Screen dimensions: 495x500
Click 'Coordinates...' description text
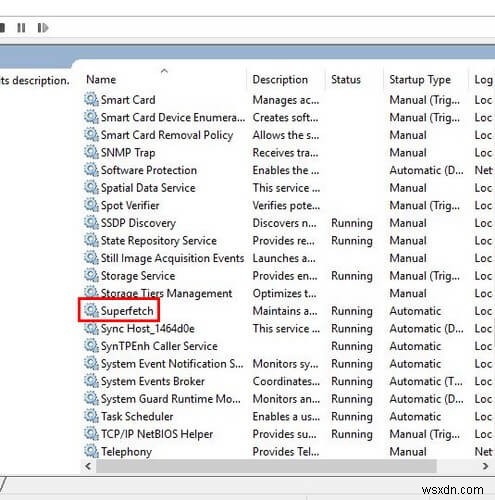pos(286,381)
